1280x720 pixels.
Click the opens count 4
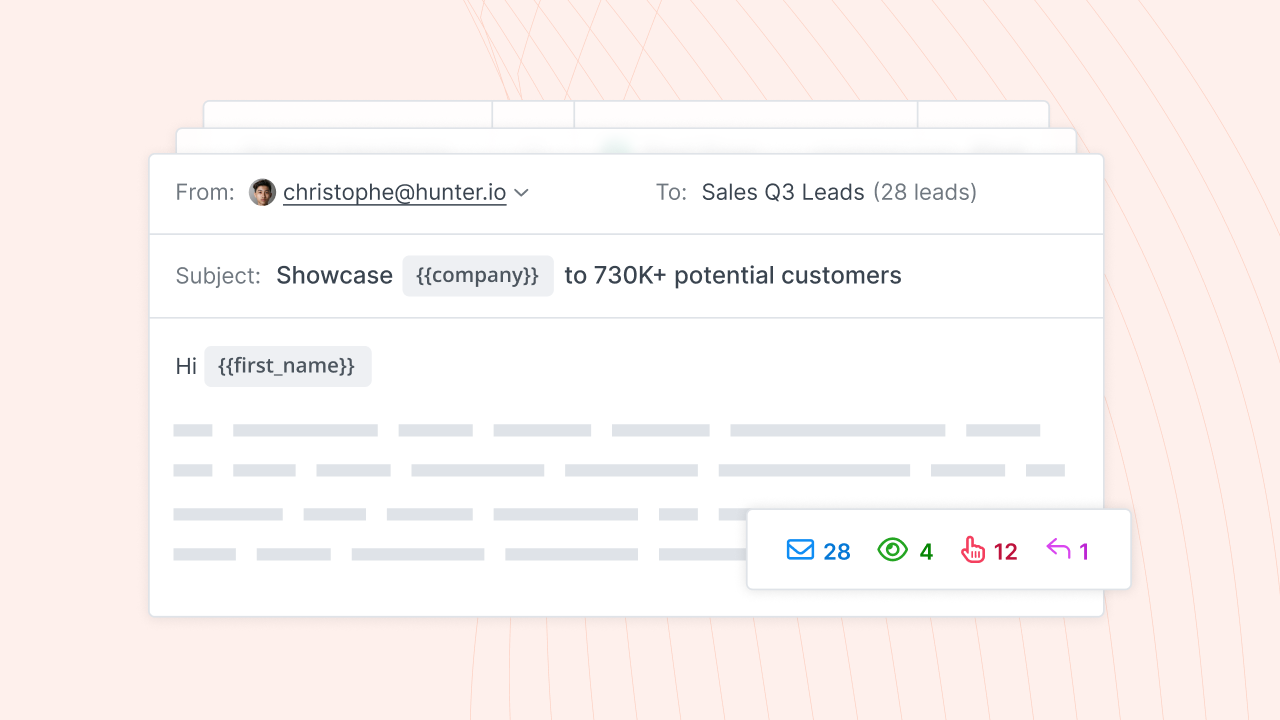[926, 552]
